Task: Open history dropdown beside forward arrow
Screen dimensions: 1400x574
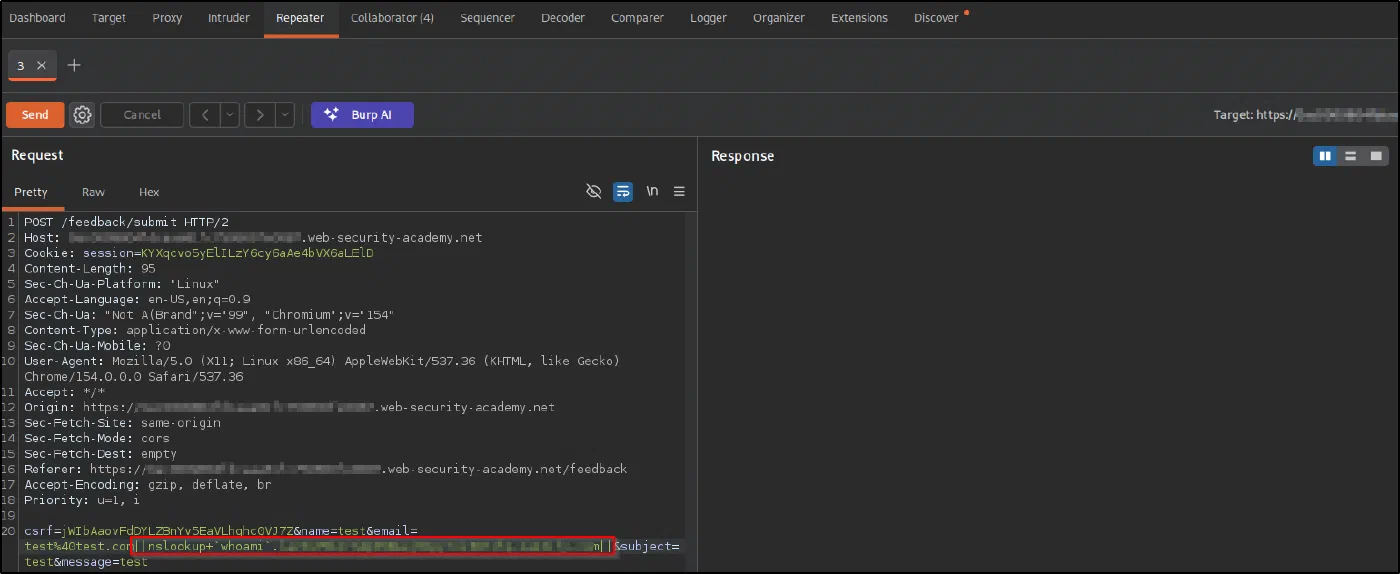Action: [285, 115]
